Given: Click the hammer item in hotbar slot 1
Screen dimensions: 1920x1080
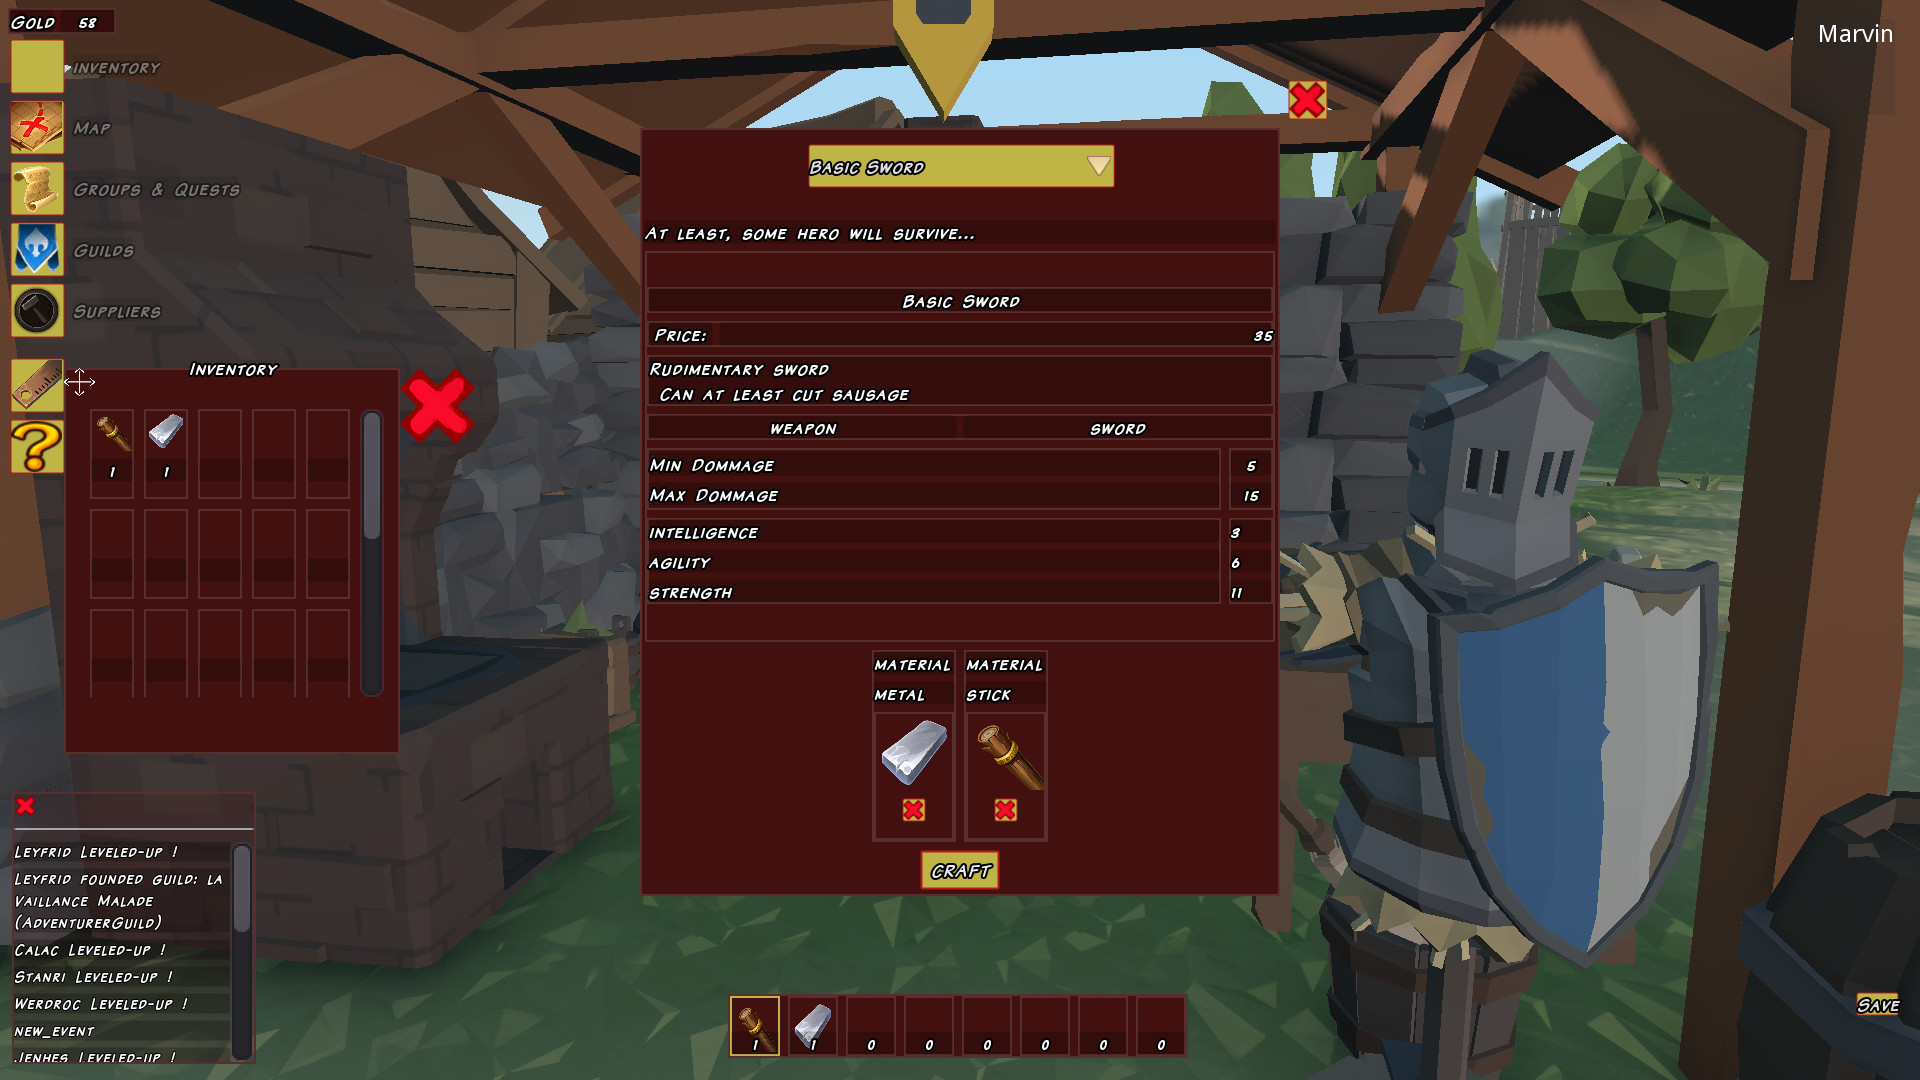Looking at the screenshot, I should 752,1025.
